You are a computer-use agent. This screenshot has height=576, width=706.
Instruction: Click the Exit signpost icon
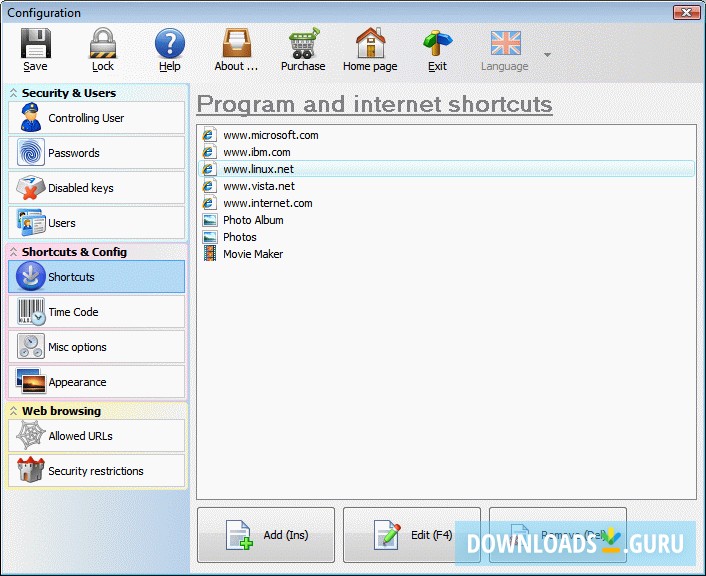[437, 43]
